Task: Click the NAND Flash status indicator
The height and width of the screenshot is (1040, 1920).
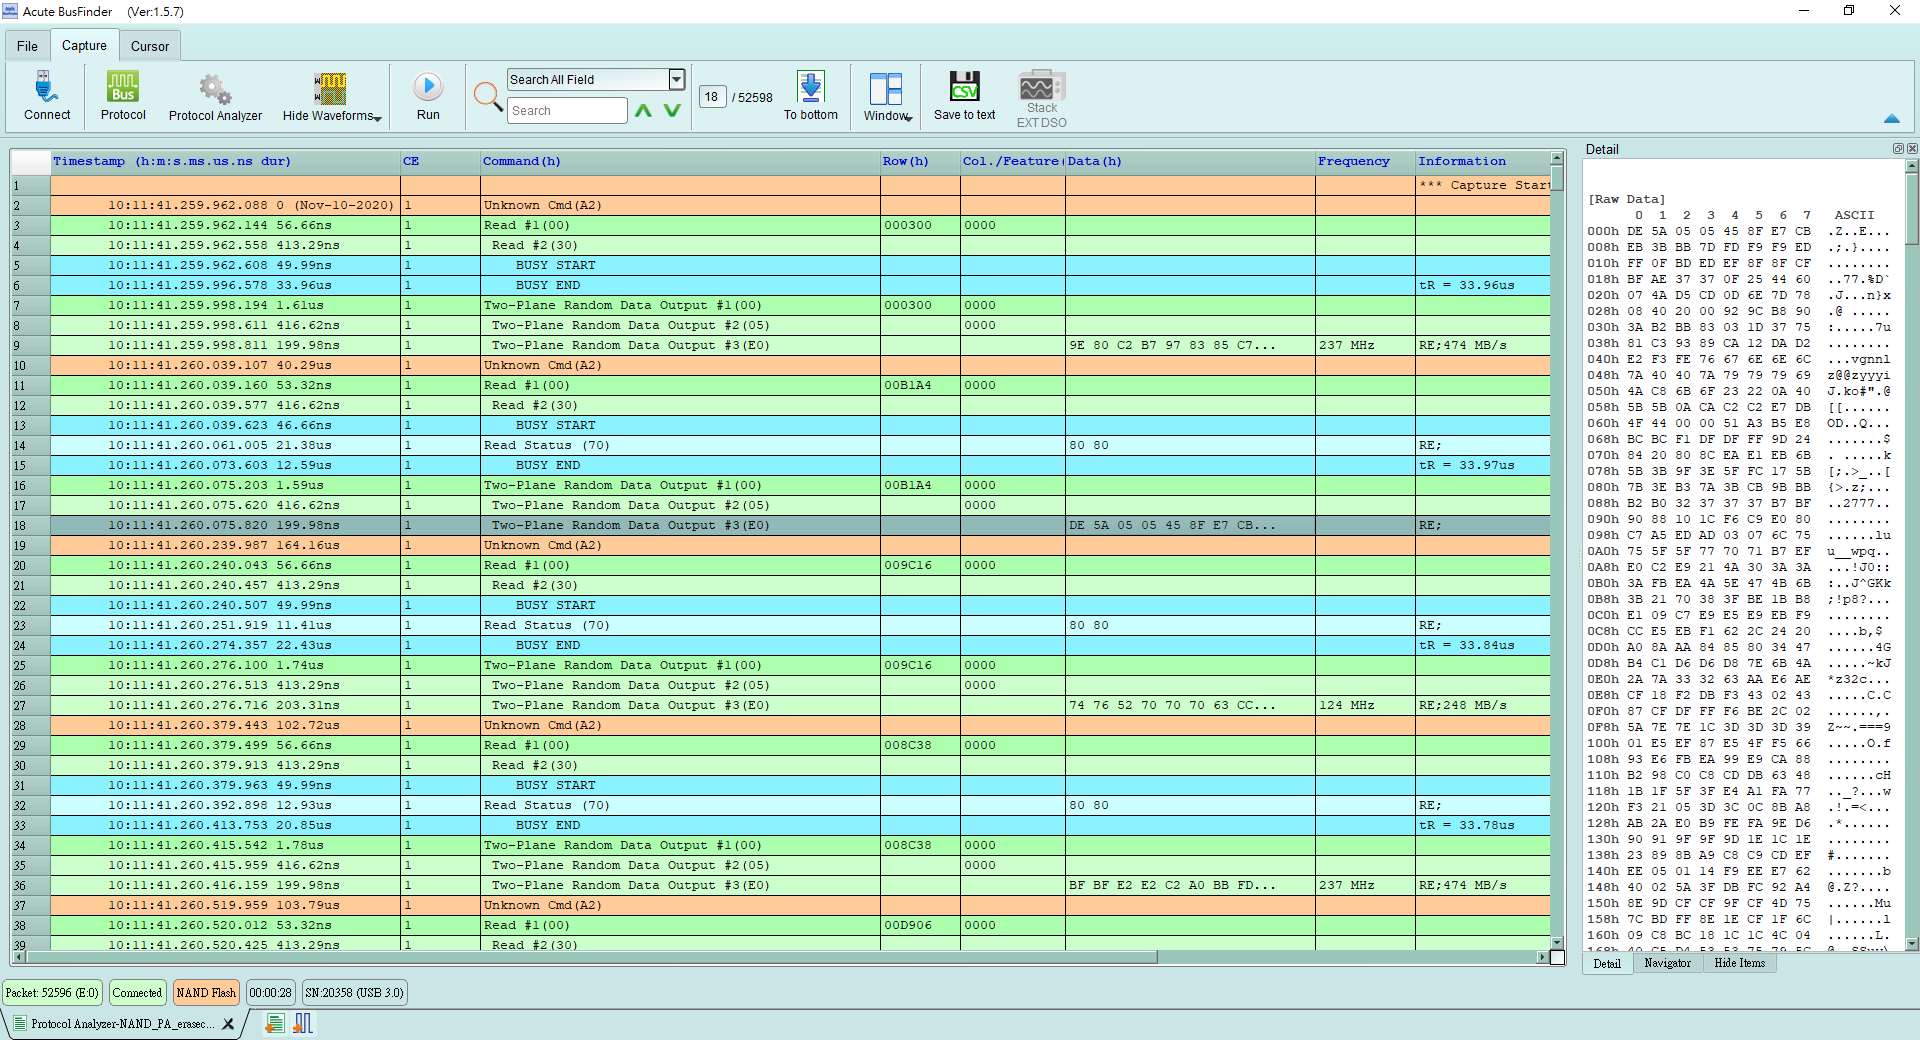Action: (x=206, y=993)
